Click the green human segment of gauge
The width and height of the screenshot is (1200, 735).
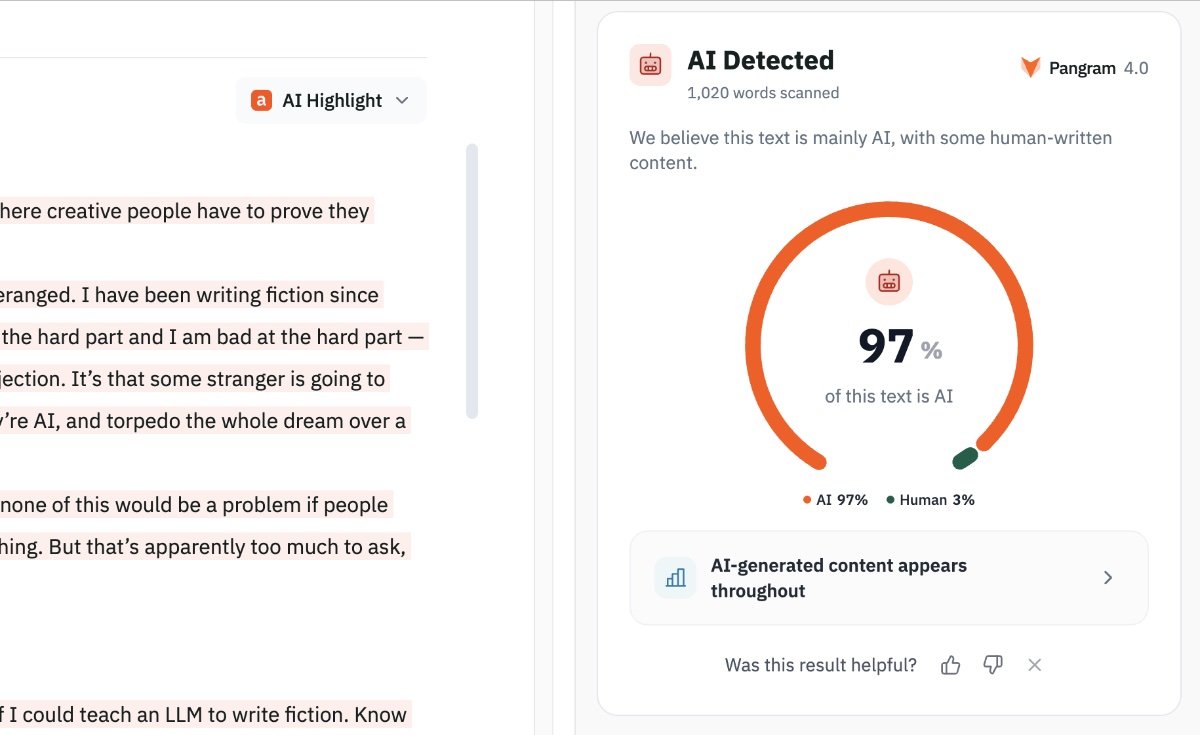point(965,458)
